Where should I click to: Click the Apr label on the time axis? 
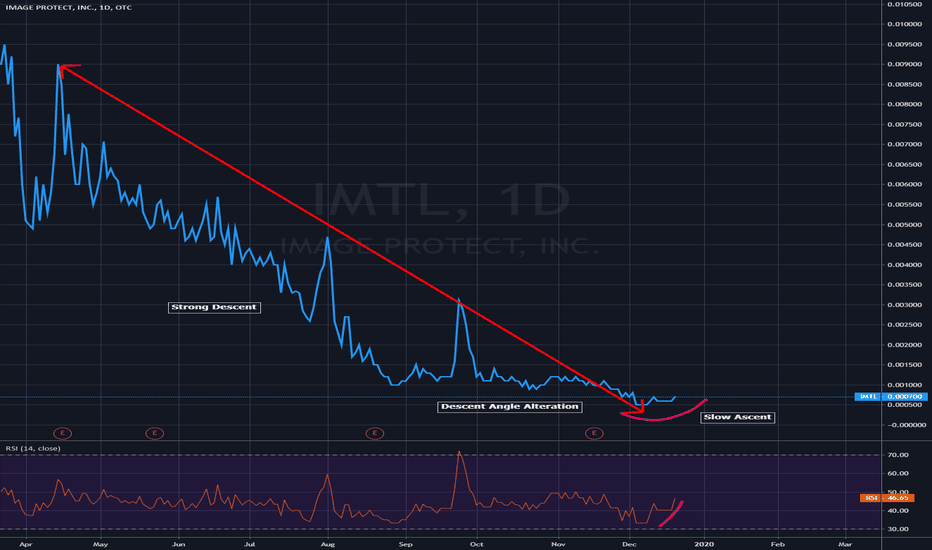[25, 544]
